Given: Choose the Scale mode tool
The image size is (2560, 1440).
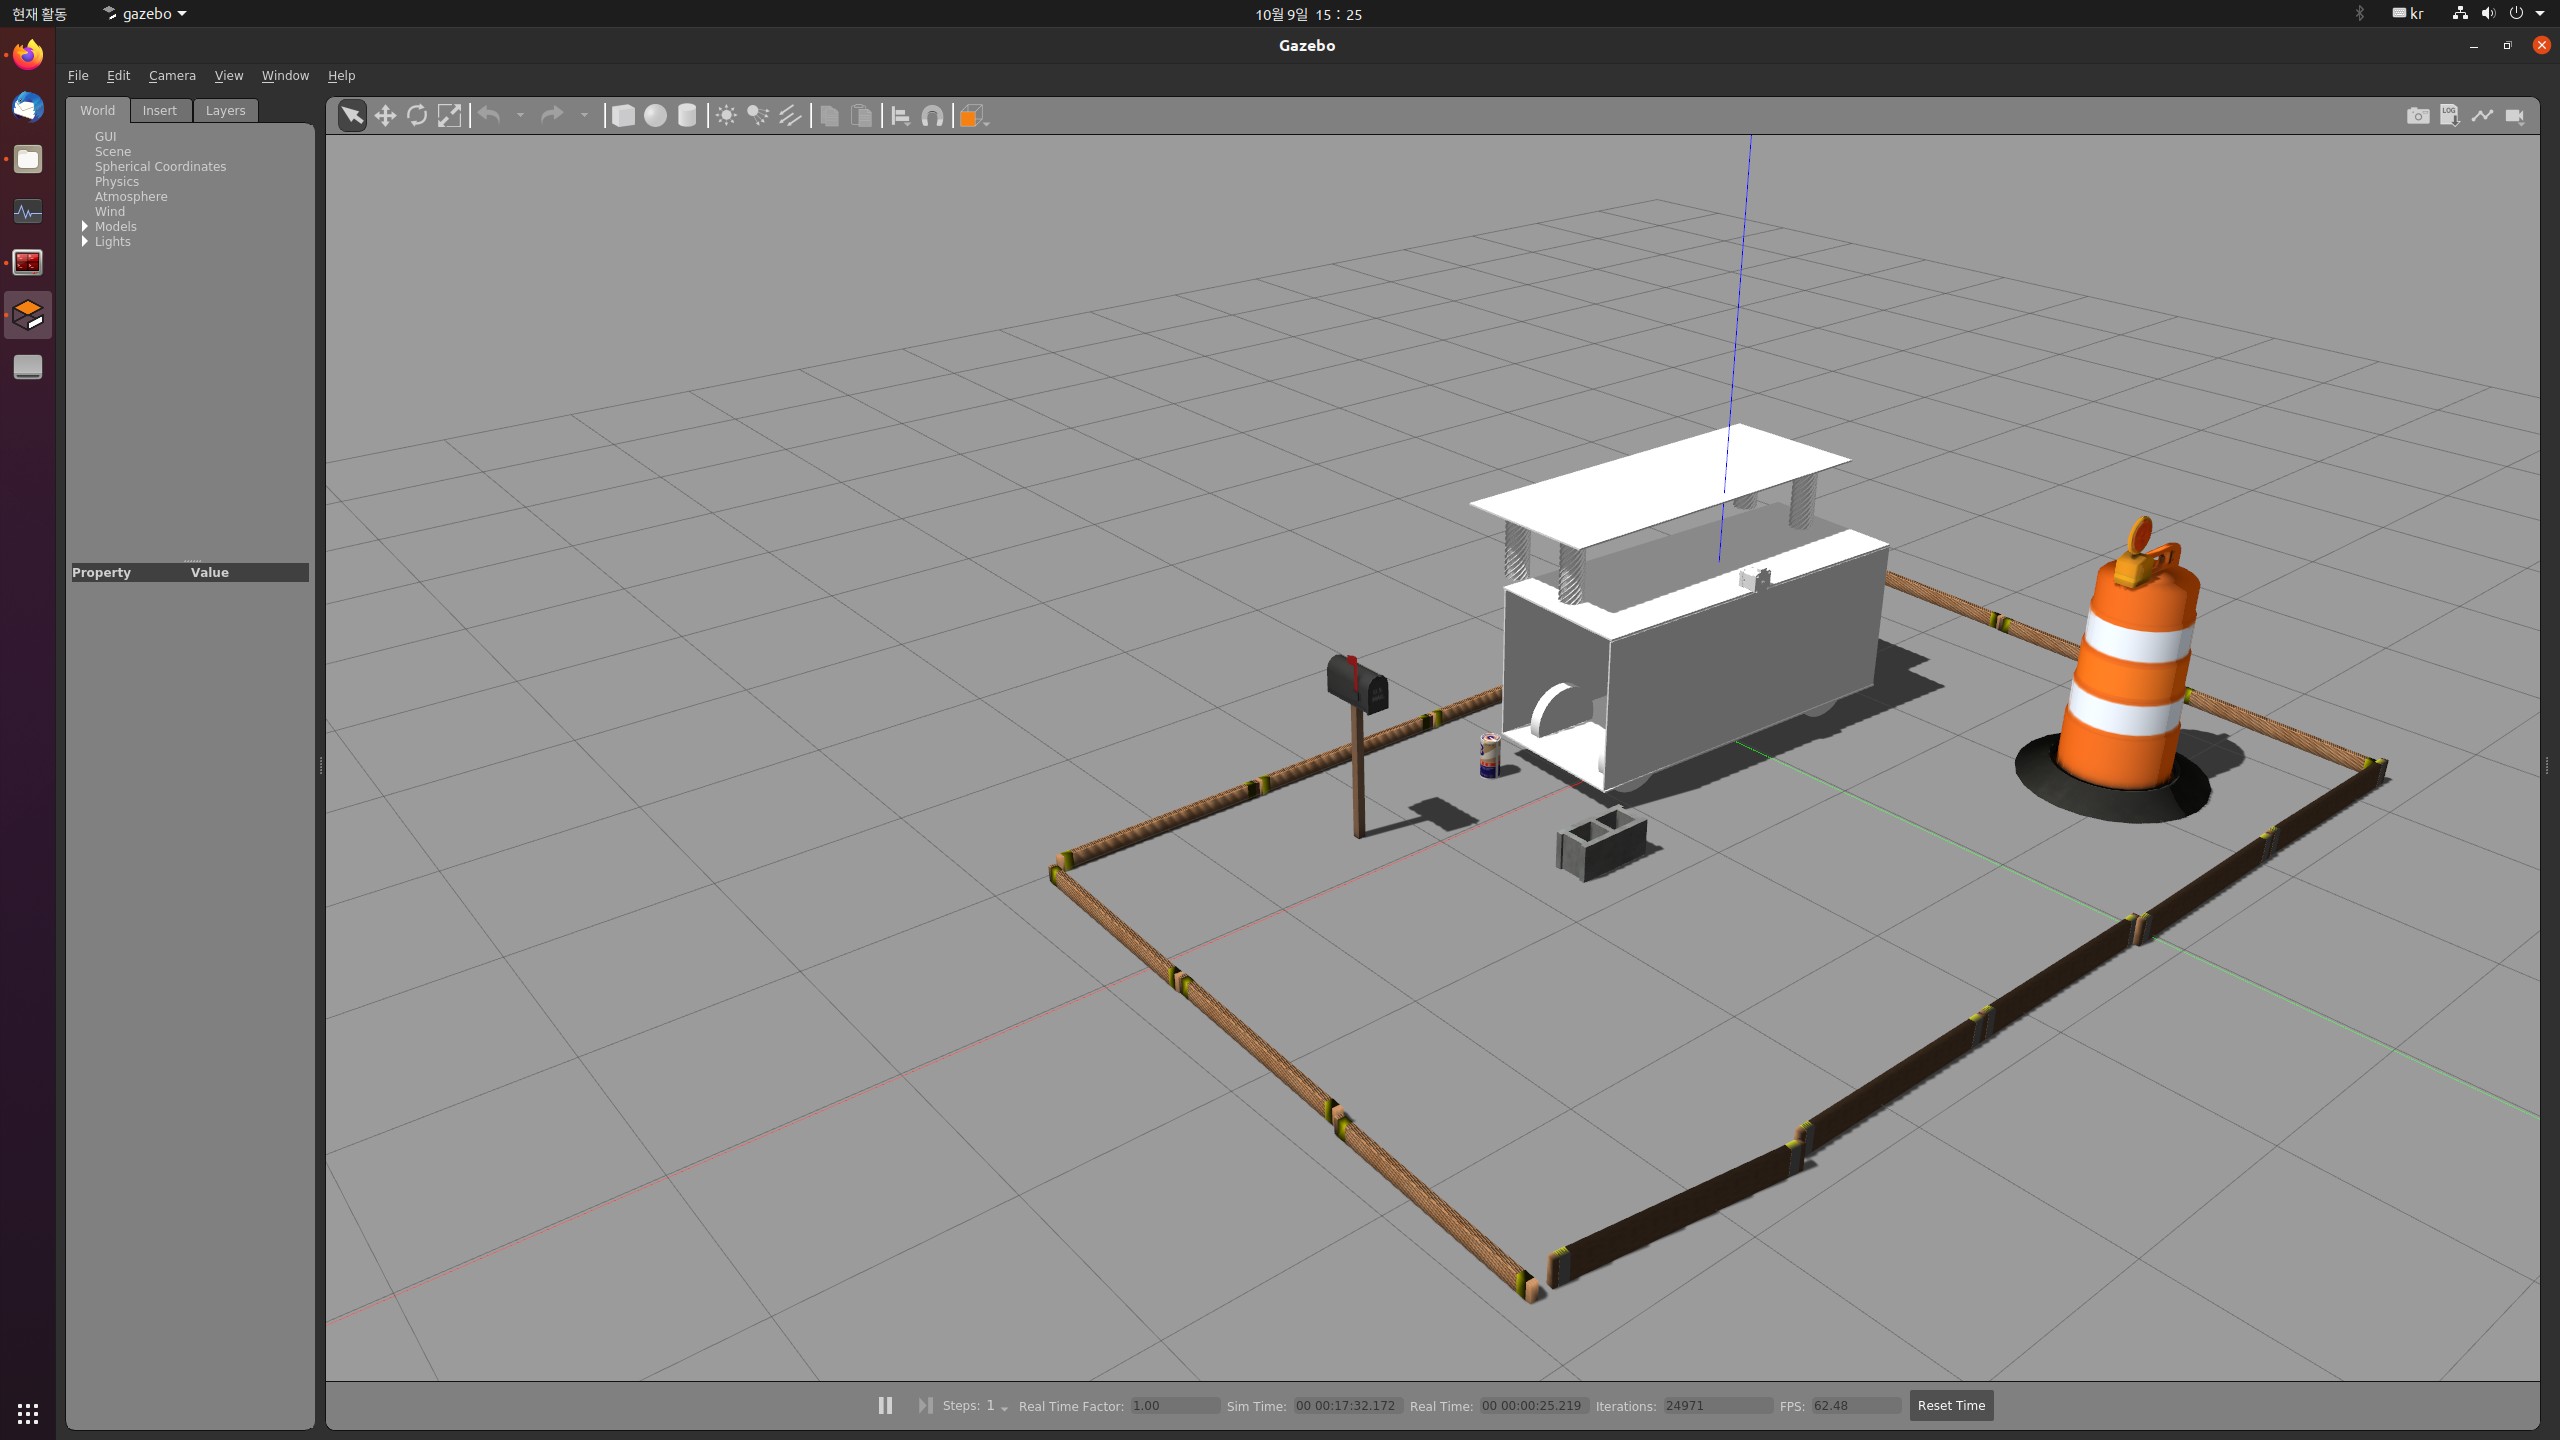Looking at the screenshot, I should pos(450,116).
